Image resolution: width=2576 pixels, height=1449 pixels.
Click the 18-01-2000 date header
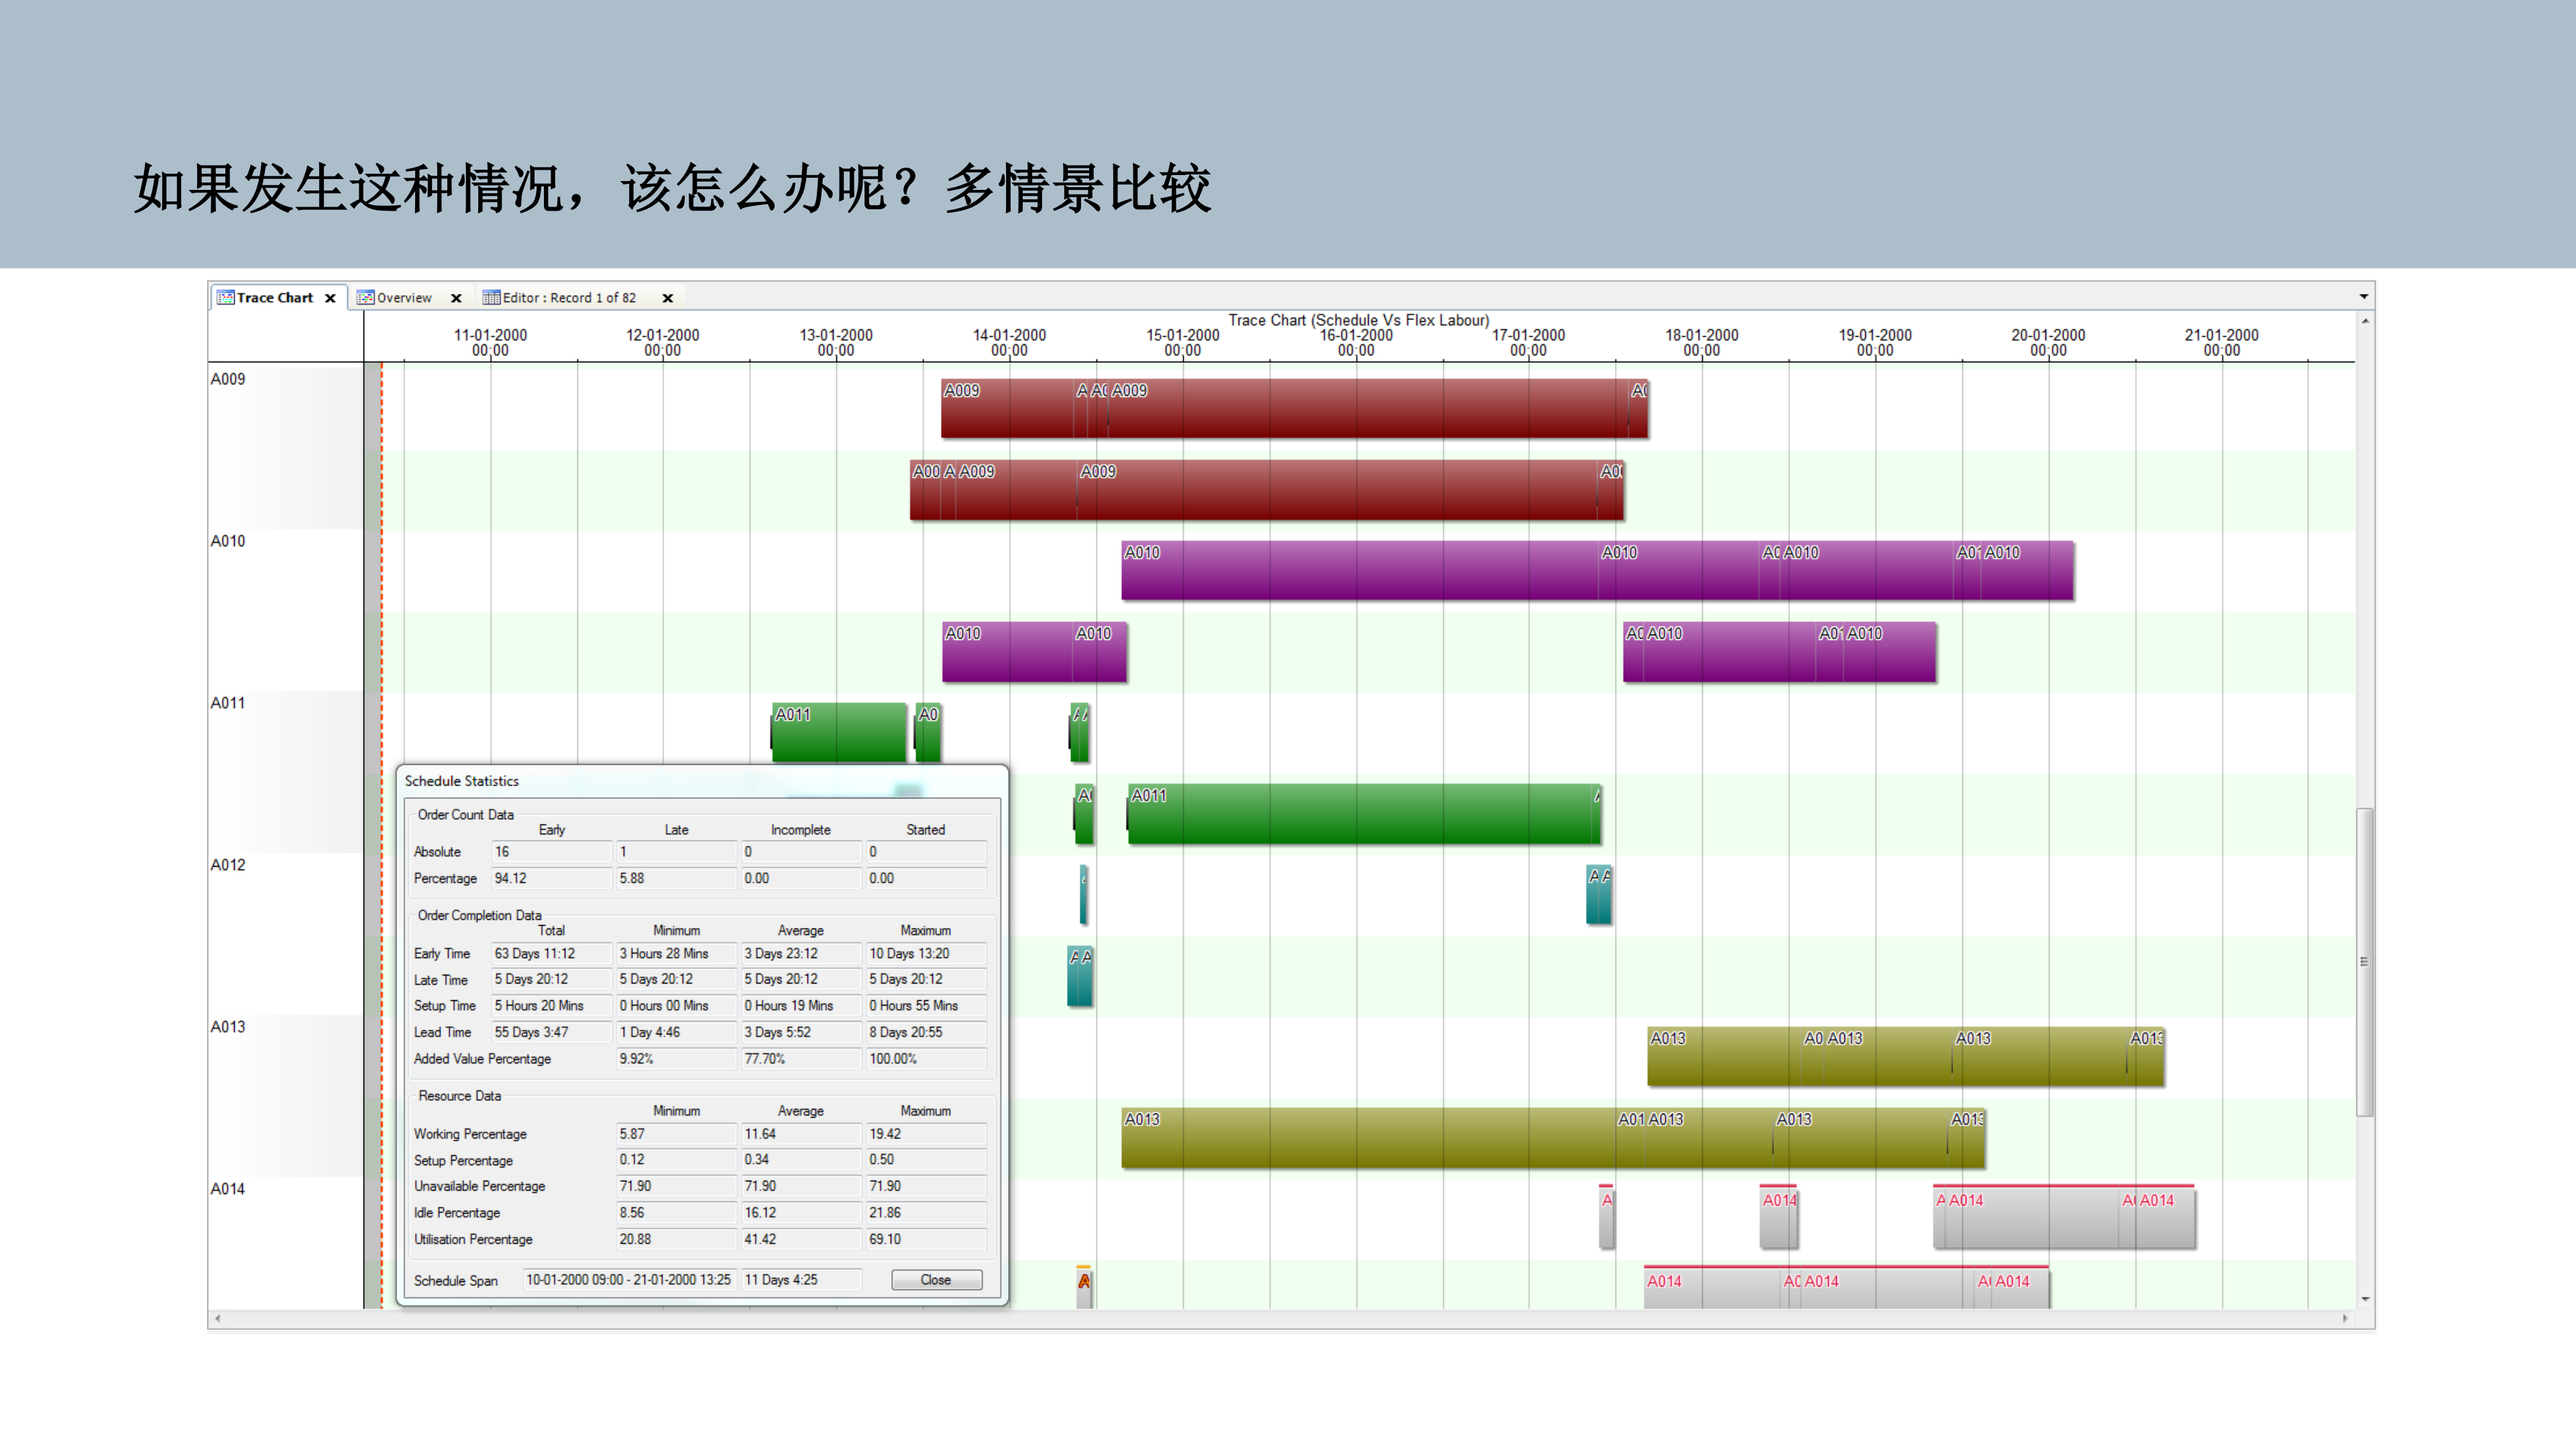click(1701, 342)
